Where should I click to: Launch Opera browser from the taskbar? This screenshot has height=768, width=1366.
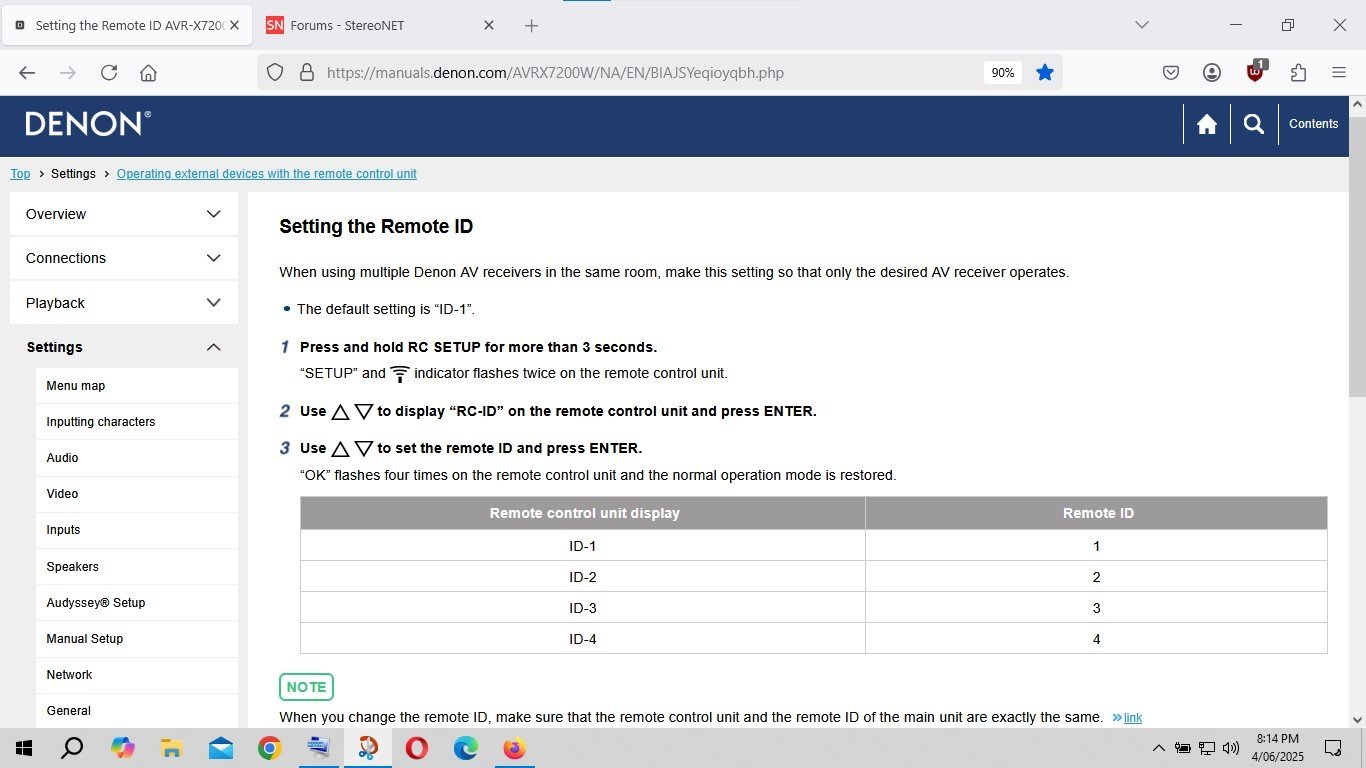point(417,748)
